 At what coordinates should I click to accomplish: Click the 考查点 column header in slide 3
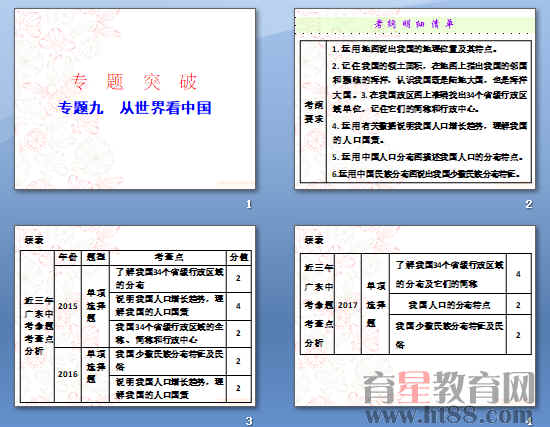click(168, 258)
